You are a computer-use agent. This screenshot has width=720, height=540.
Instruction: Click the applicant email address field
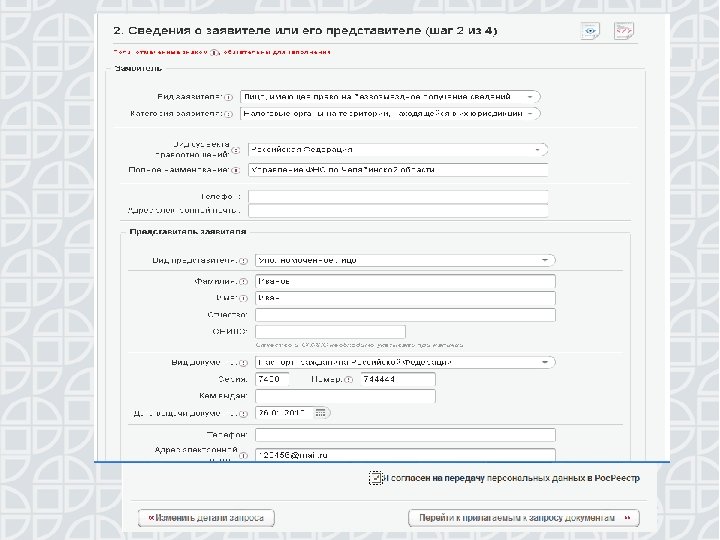[398, 211]
